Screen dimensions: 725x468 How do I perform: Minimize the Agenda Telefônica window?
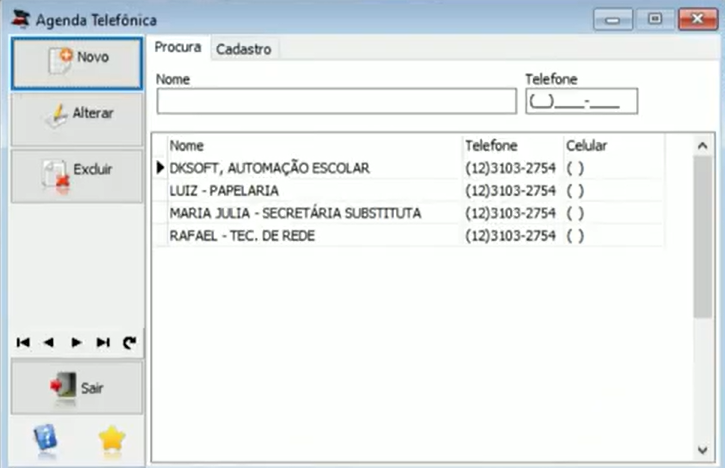pos(613,19)
